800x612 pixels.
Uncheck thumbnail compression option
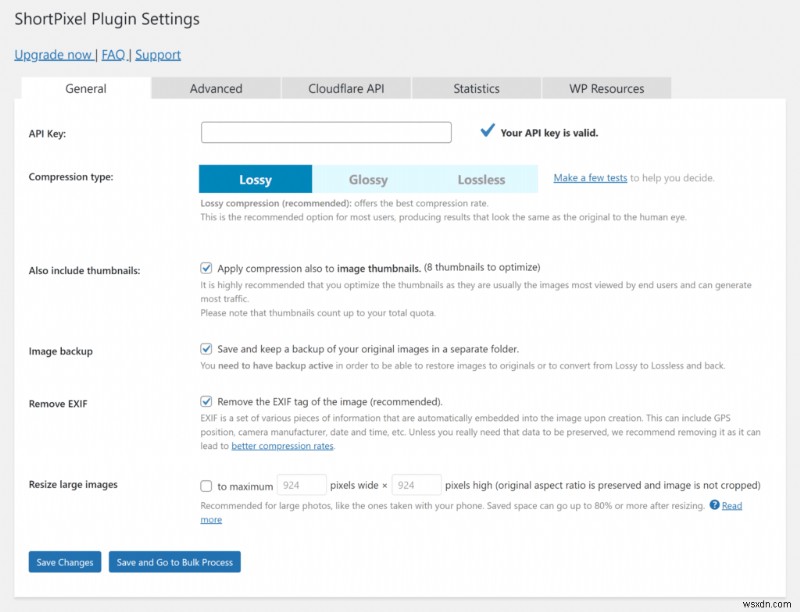pyautogui.click(x=207, y=267)
